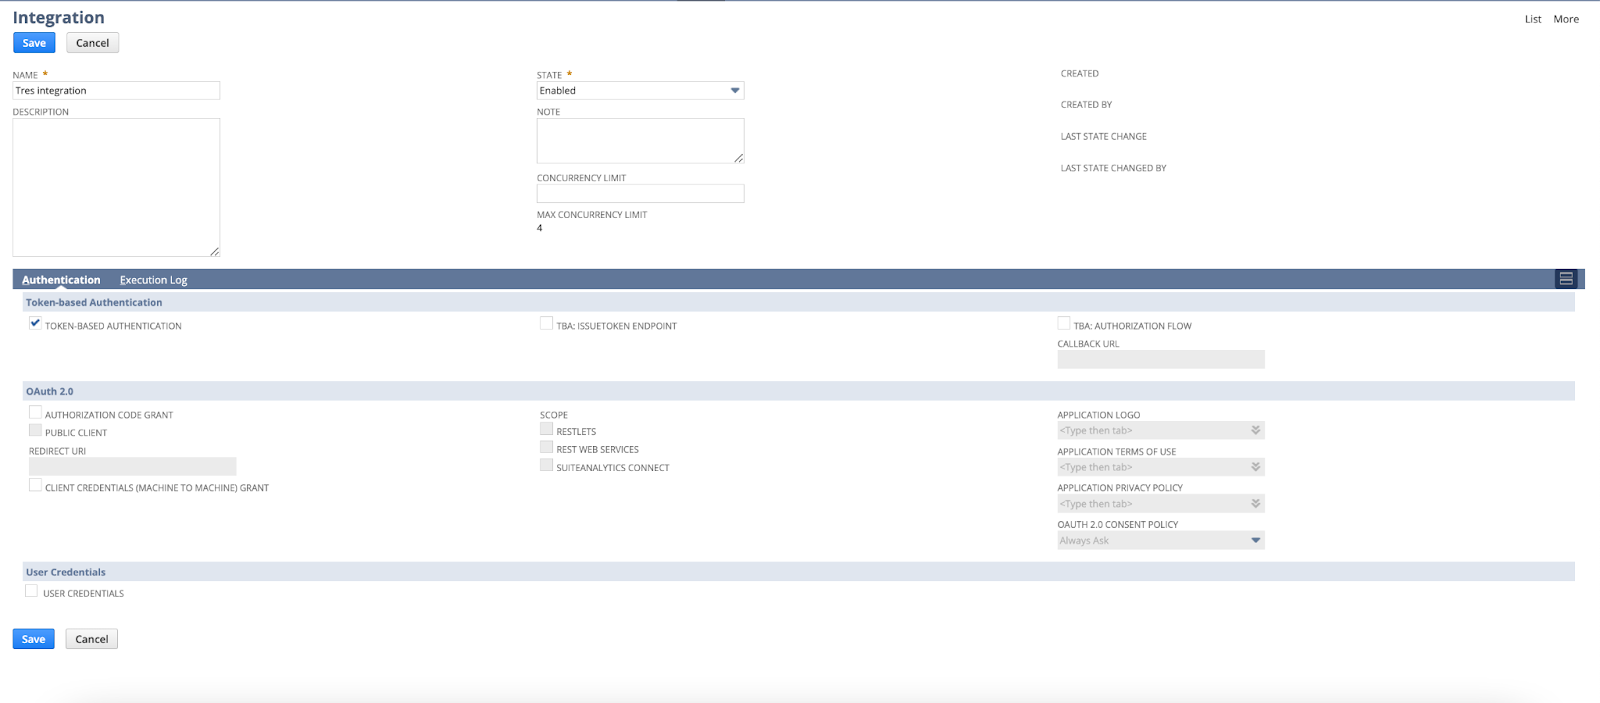Open the OAuth 2.0 Consent Policy dropdown
The image size is (1600, 703).
pos(1255,541)
